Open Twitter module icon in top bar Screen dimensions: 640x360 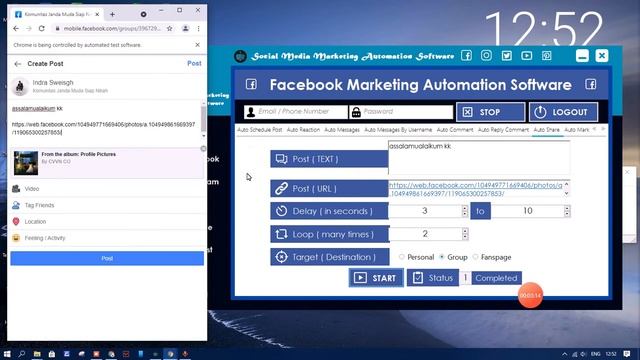[x=507, y=56]
